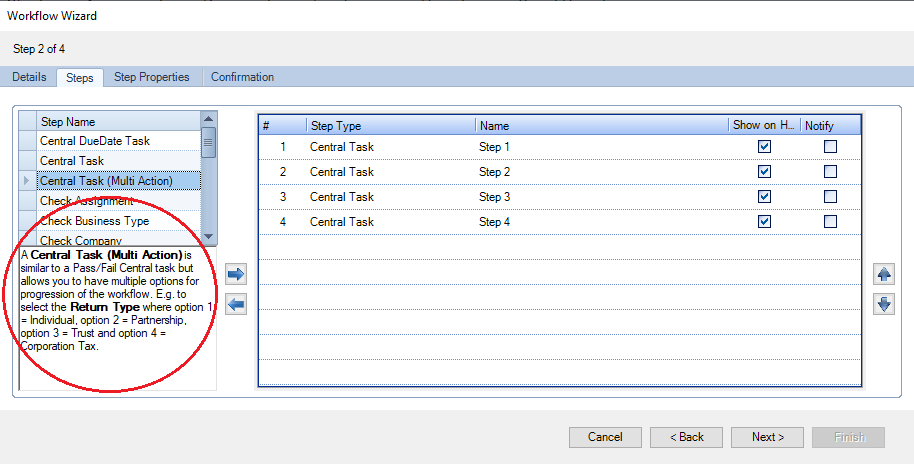The height and width of the screenshot is (464, 914).
Task: Proceed with the Next > button
Action: click(767, 437)
